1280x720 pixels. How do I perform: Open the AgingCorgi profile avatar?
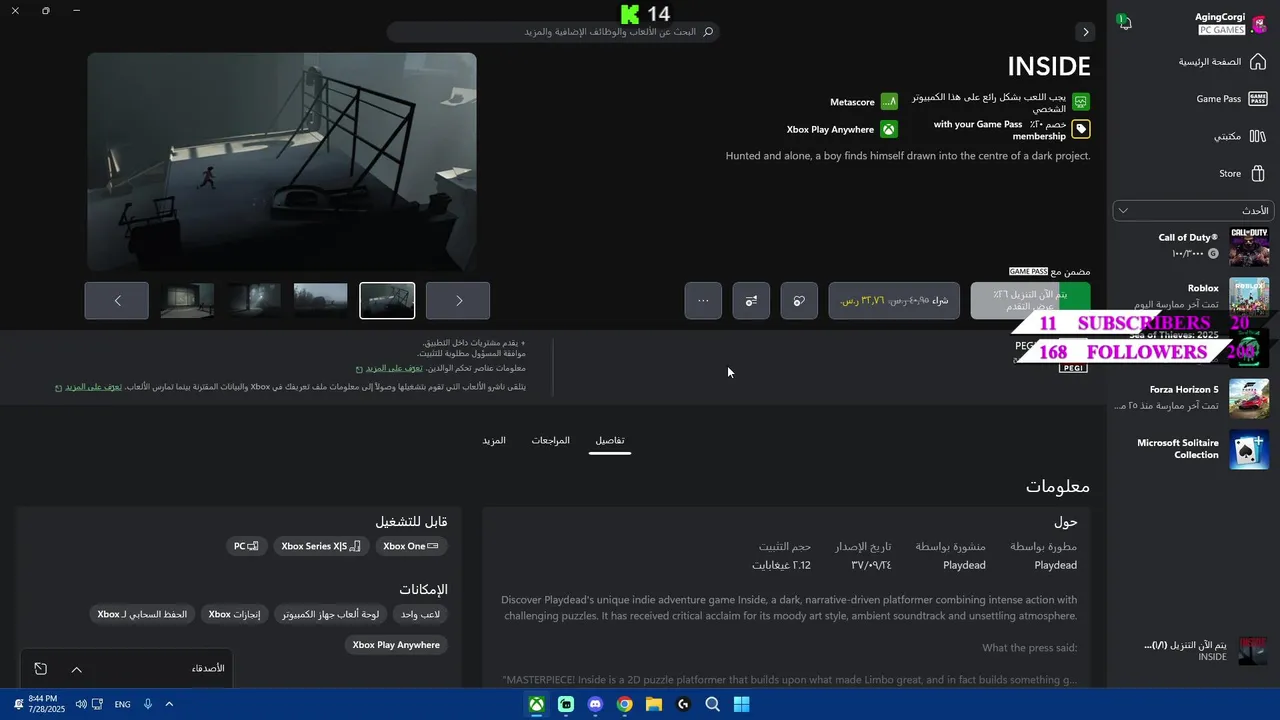pos(1260,24)
